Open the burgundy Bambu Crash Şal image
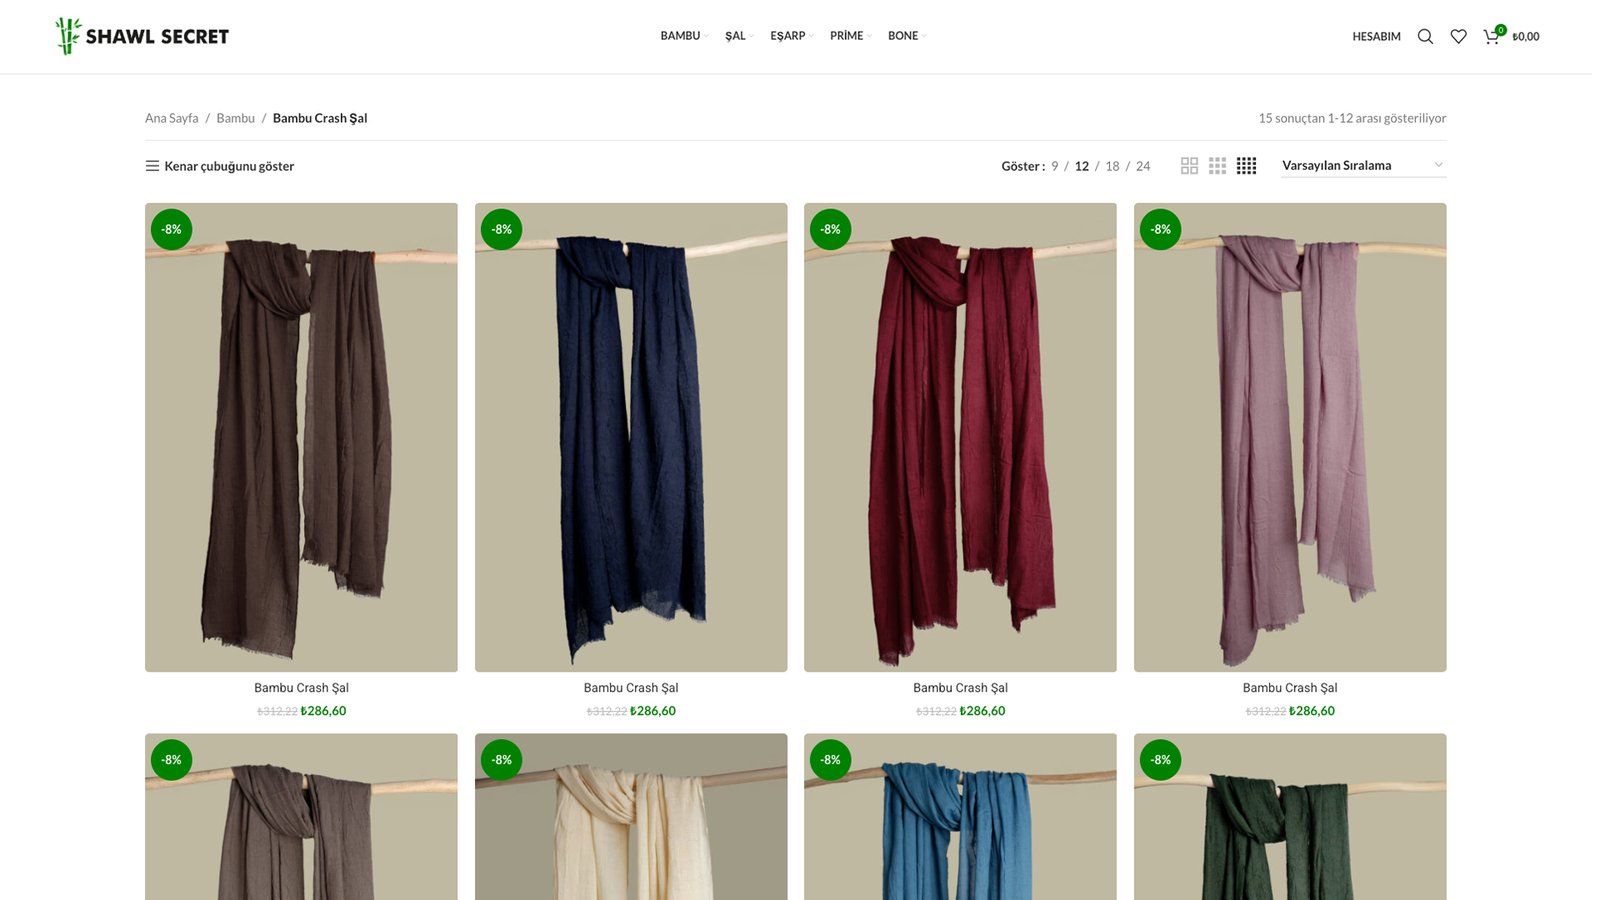This screenshot has height=900, width=1600. pyautogui.click(x=960, y=437)
